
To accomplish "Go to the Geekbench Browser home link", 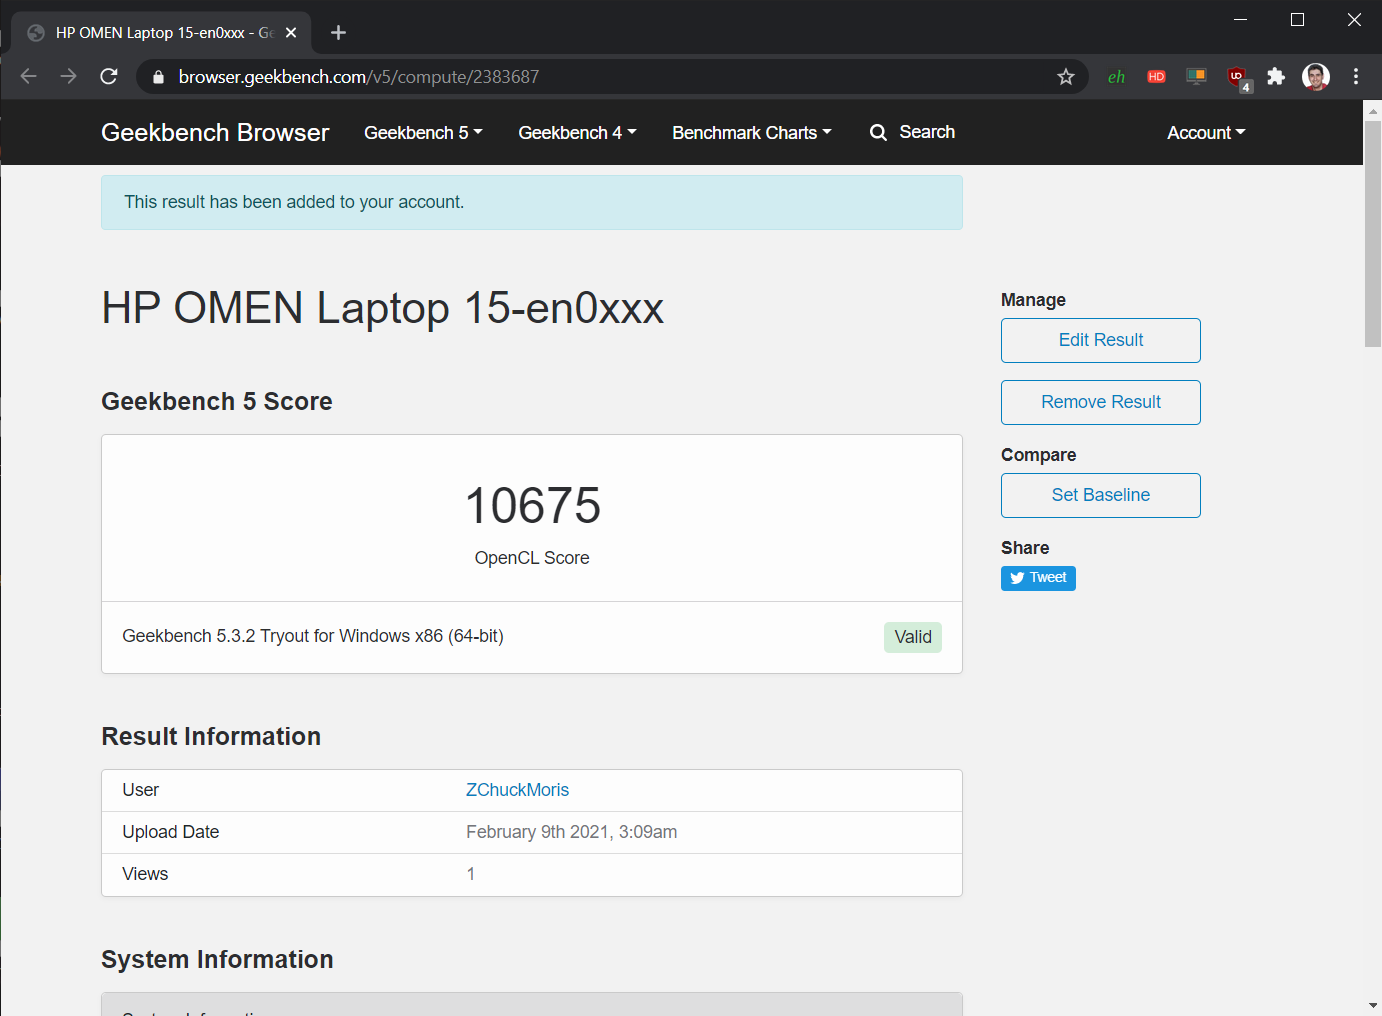I will [215, 133].
